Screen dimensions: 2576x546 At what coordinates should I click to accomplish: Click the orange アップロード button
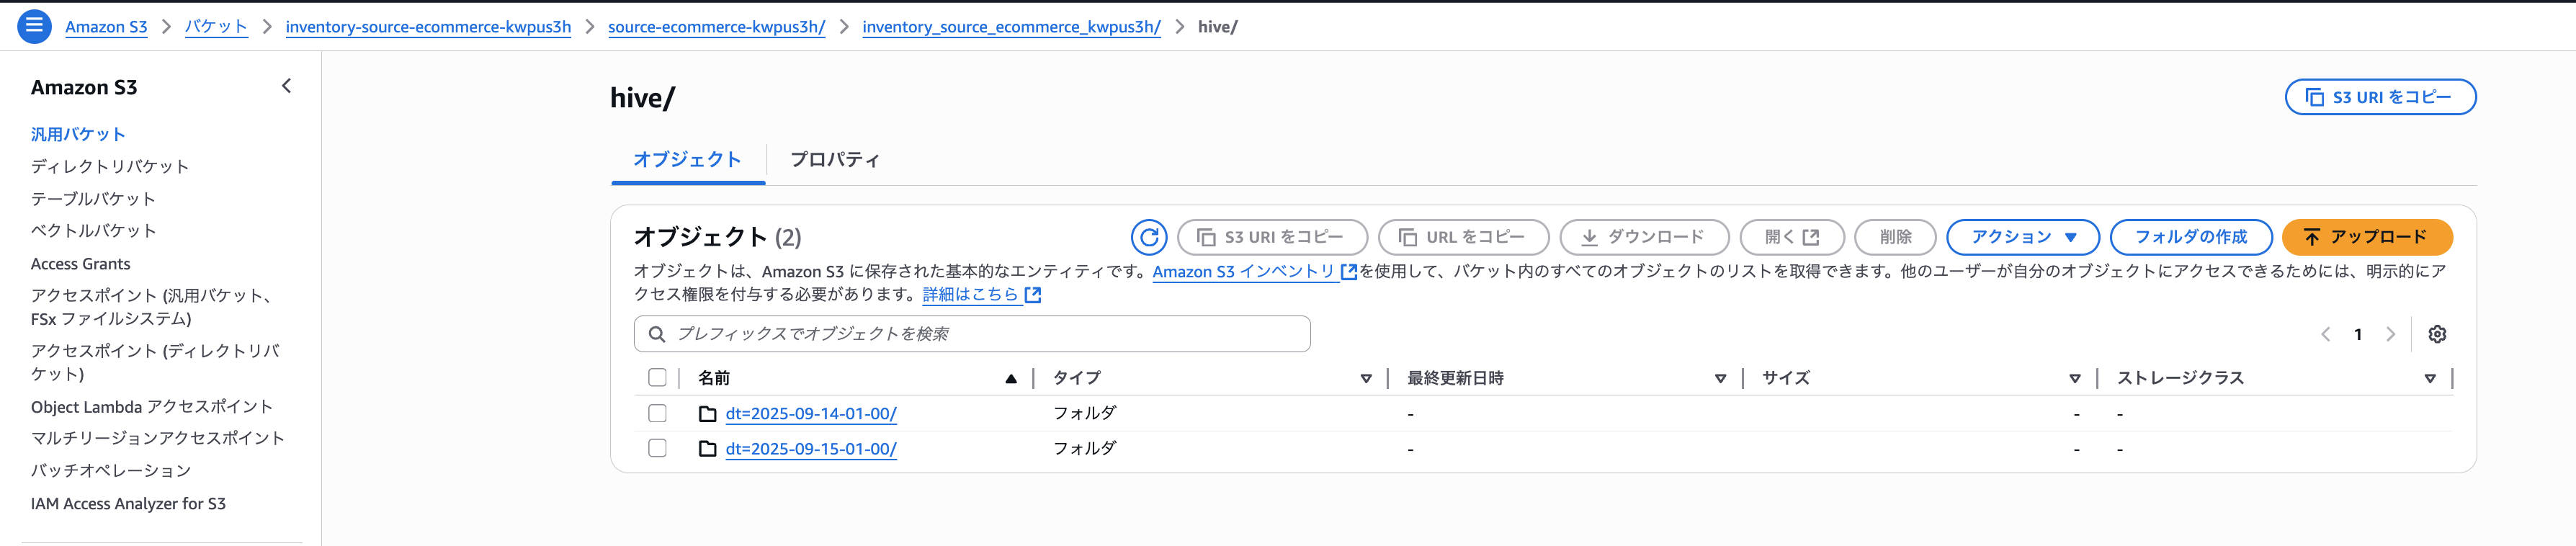click(x=2367, y=237)
